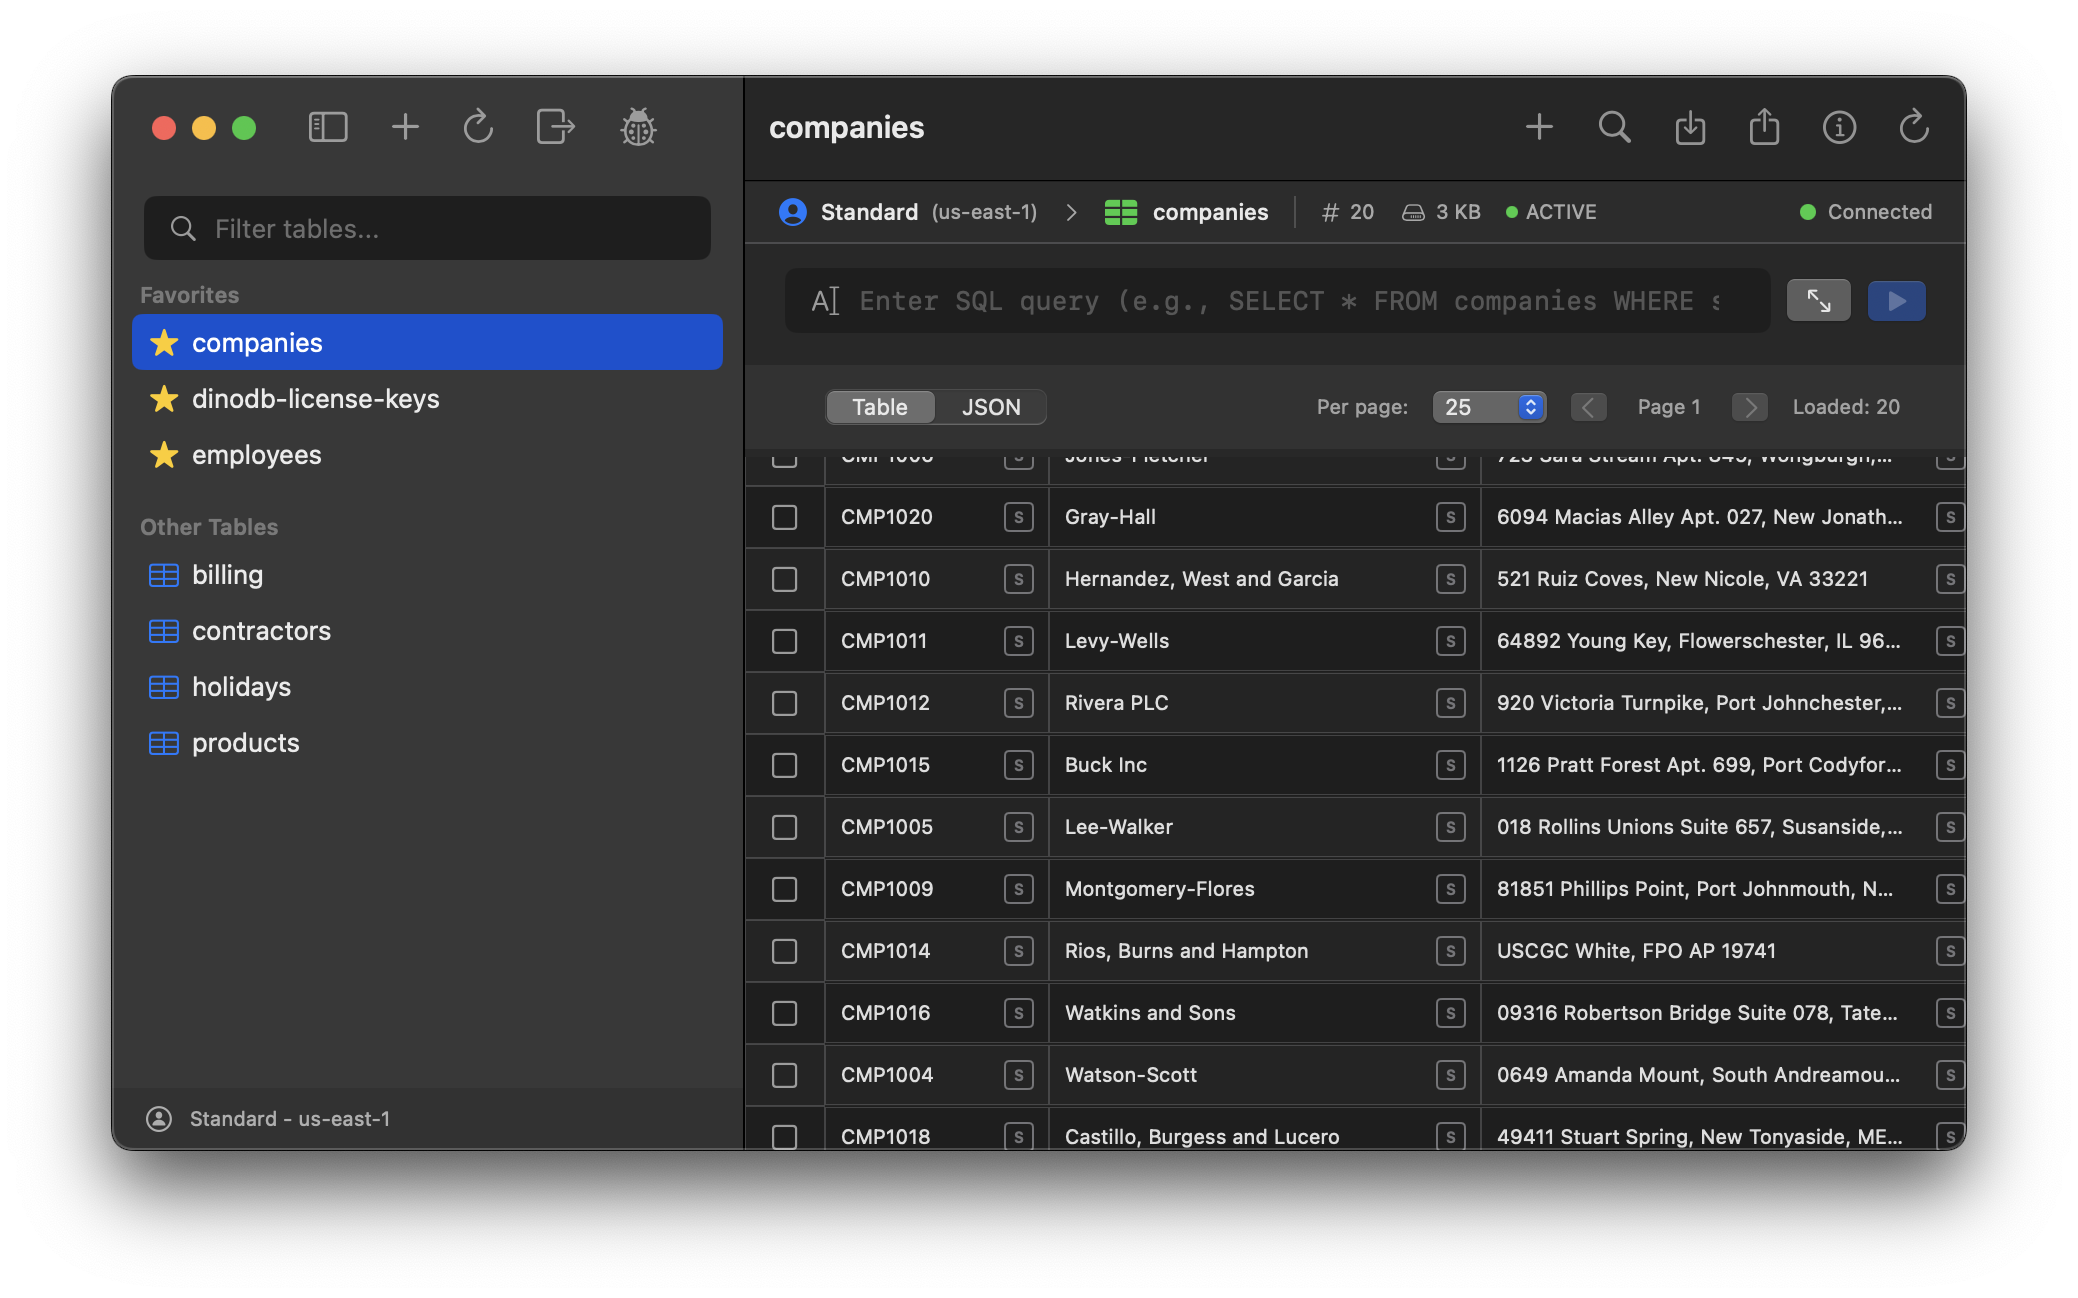Select checkbox for row CMP1016

[x=784, y=1013]
